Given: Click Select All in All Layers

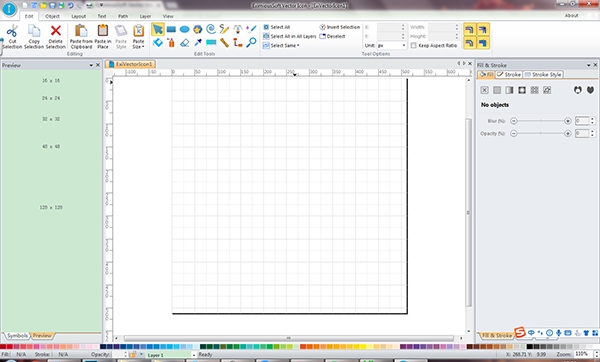Looking at the screenshot, I should pos(290,36).
